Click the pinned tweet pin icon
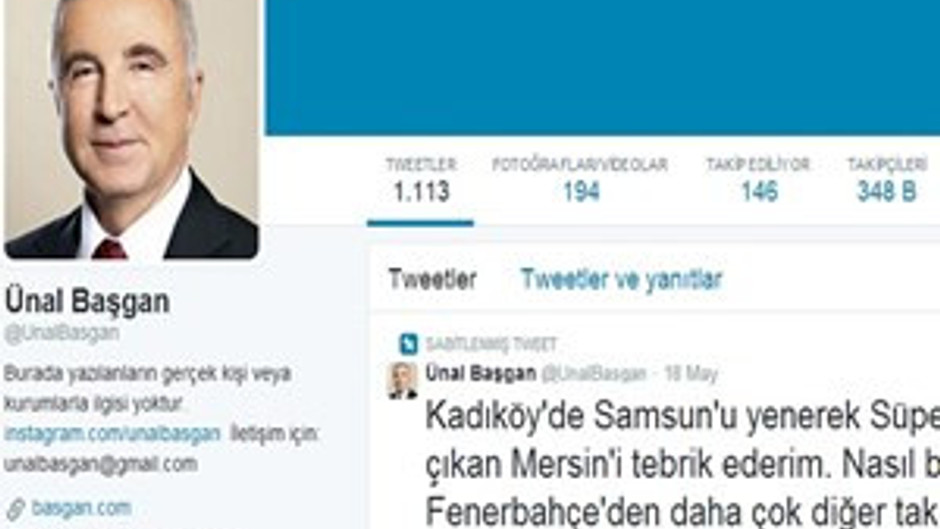 coord(408,344)
